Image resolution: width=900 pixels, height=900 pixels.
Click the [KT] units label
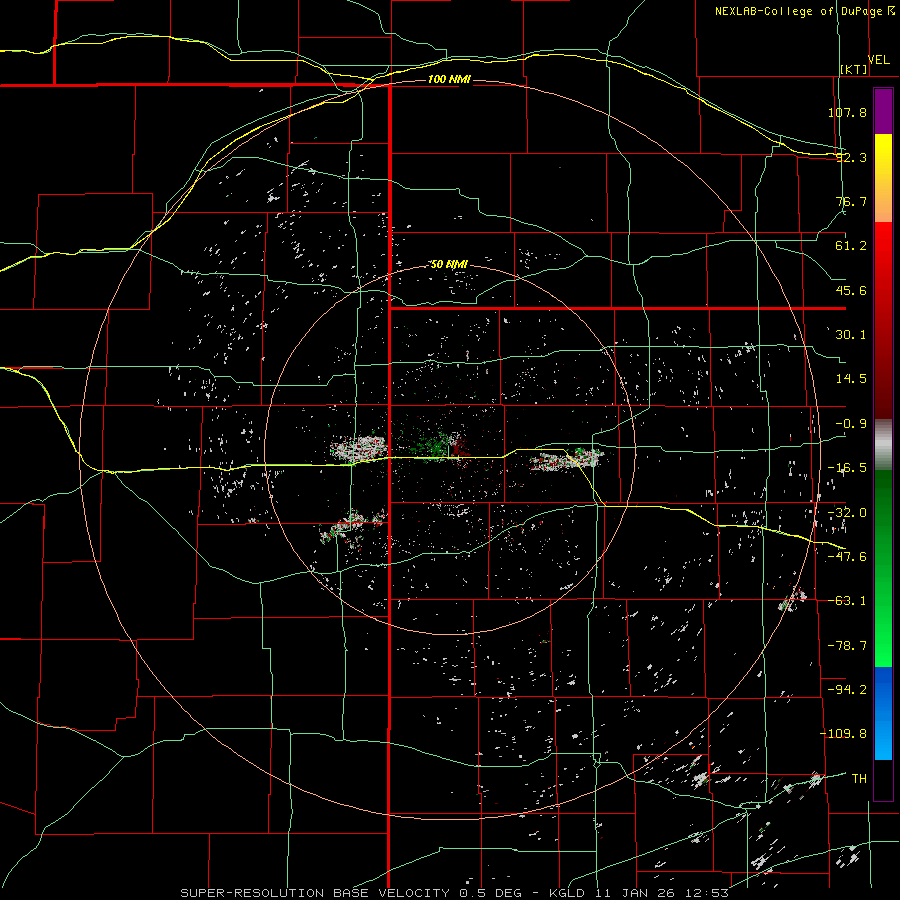(854, 69)
